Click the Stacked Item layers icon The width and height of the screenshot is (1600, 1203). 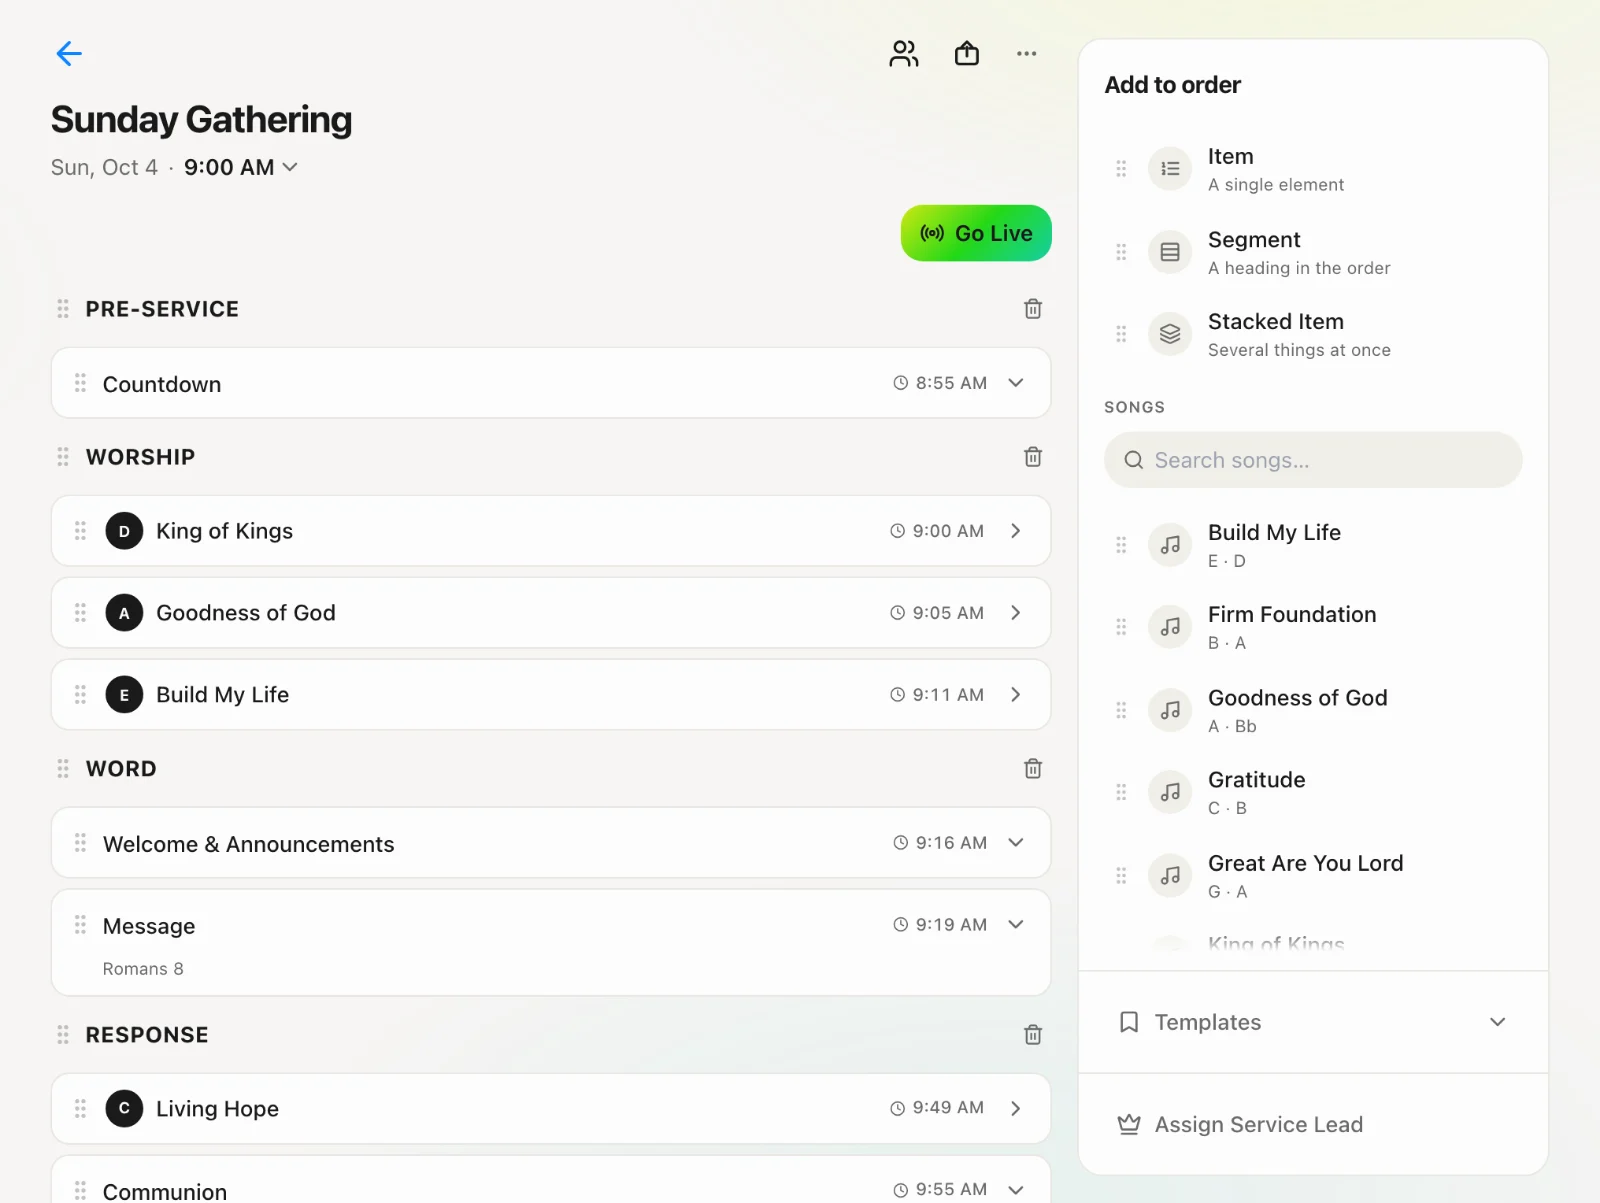(x=1170, y=334)
